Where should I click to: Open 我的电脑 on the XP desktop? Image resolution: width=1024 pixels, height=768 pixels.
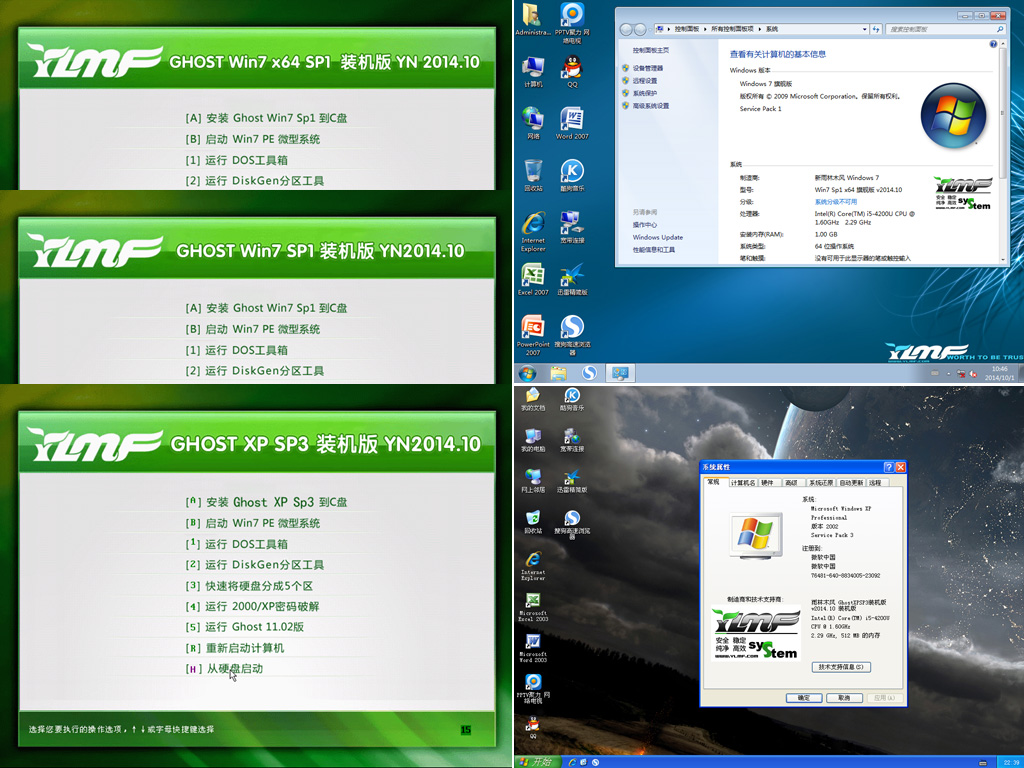coord(533,440)
